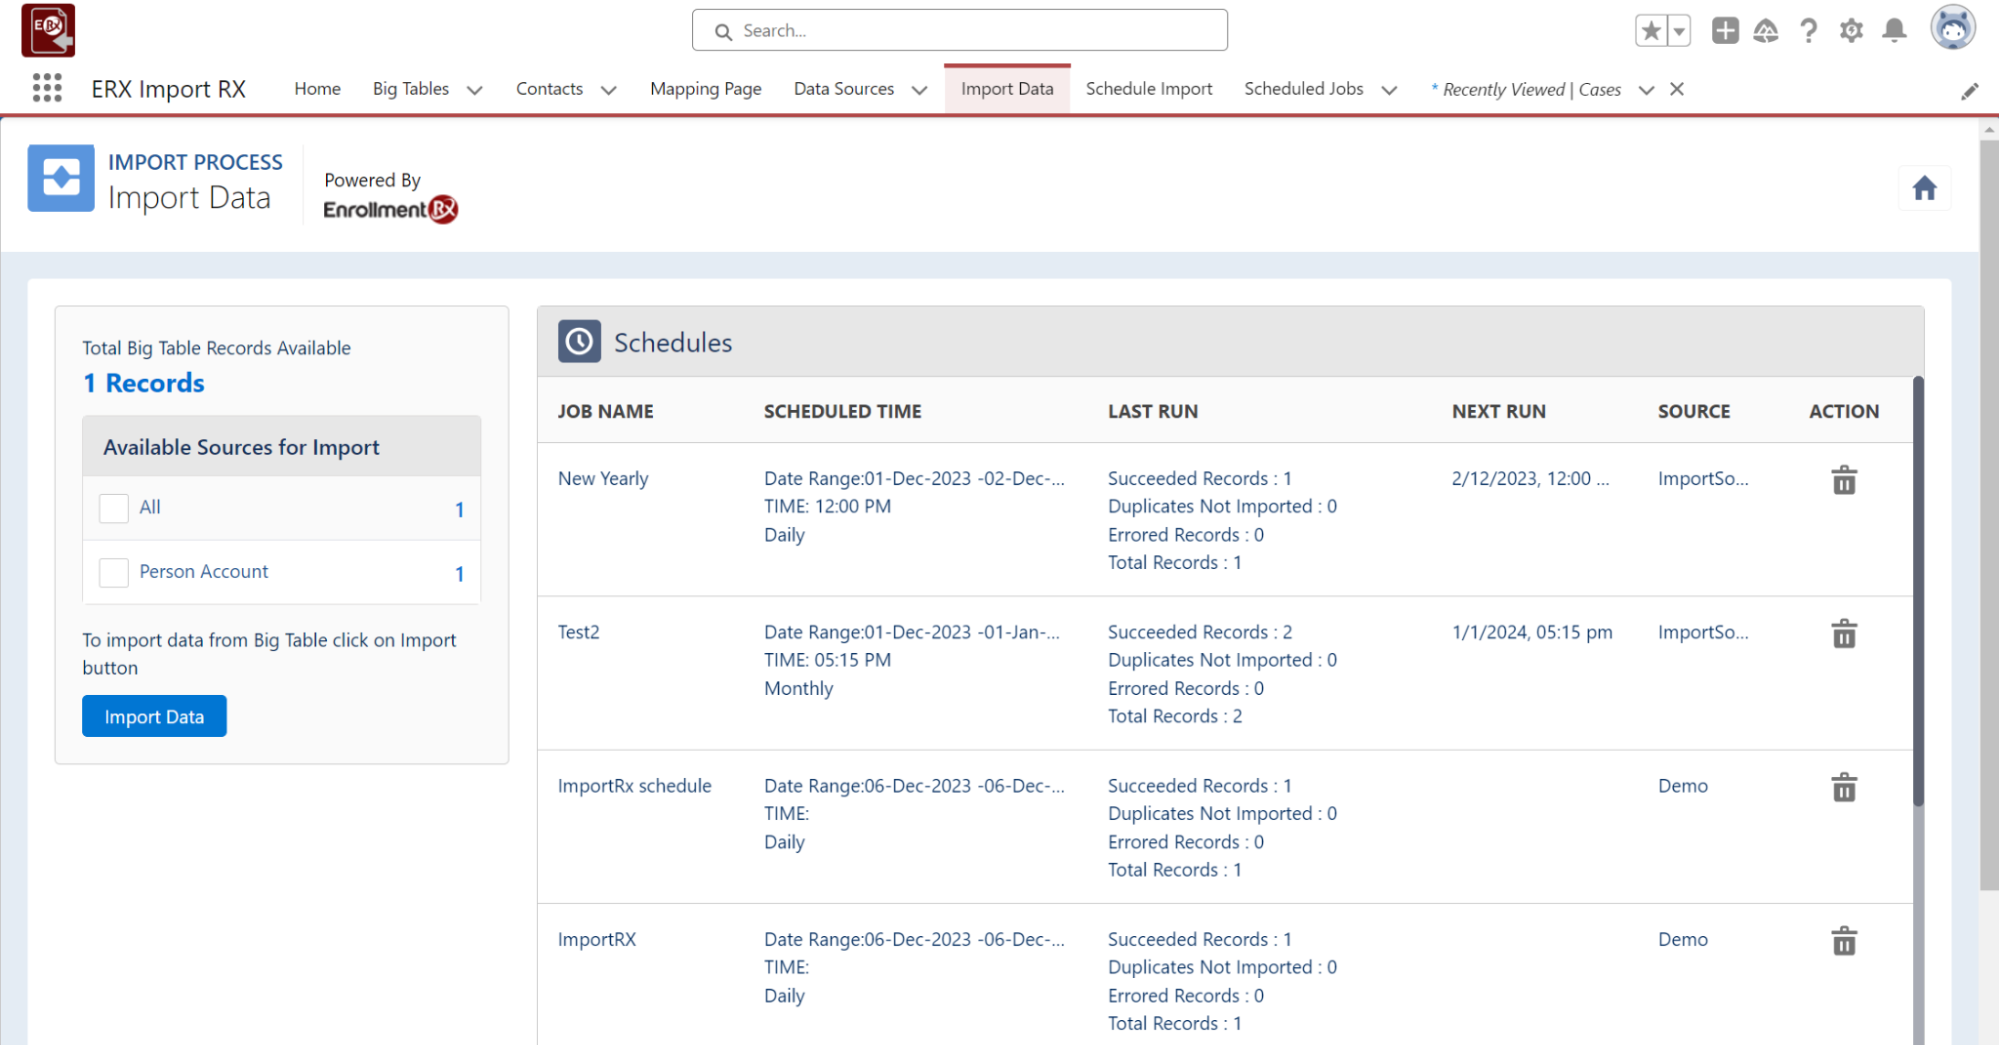Tick the Person Account checkbox
Screen dimensions: 1999x1046
(x=114, y=572)
